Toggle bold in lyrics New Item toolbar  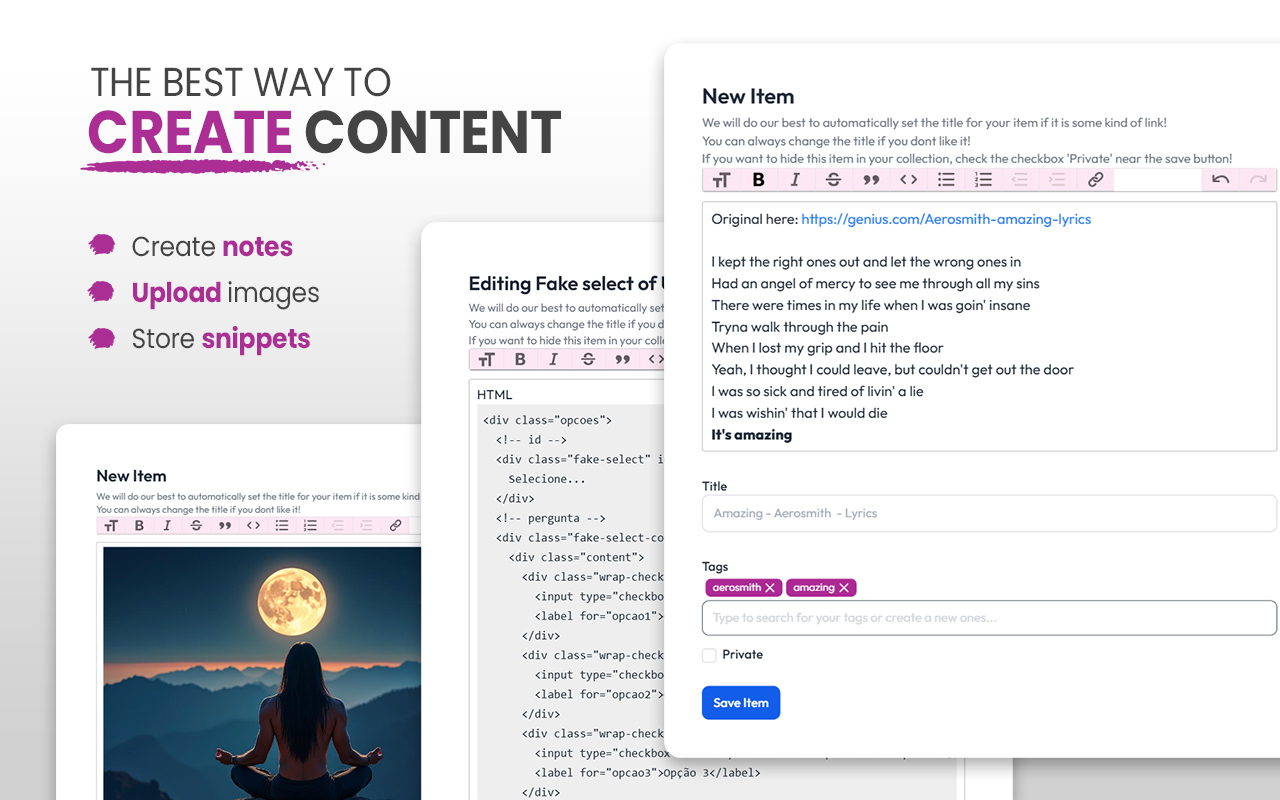click(758, 180)
